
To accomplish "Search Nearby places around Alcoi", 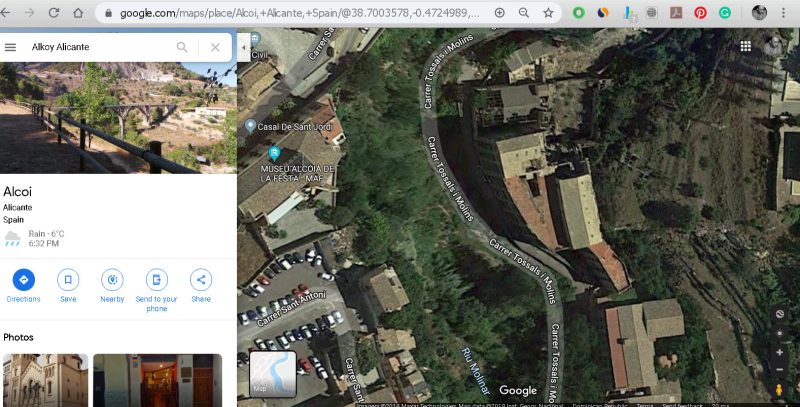I will (x=112, y=286).
